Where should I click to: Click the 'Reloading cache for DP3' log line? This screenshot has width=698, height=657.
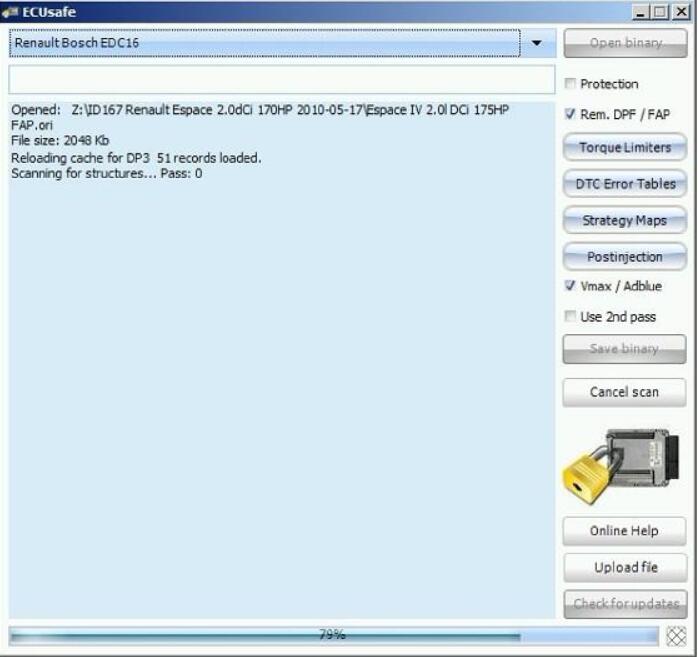click(x=136, y=158)
